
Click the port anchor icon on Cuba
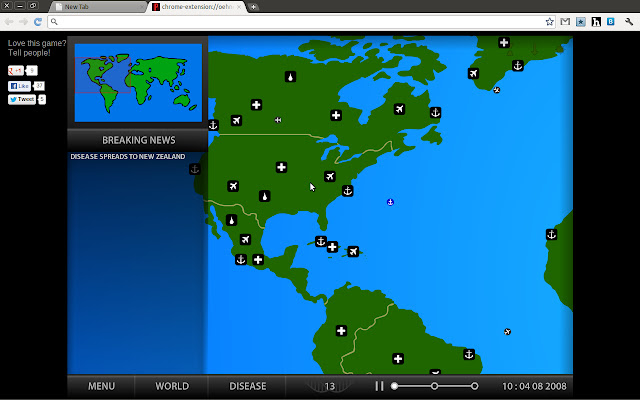pos(321,242)
